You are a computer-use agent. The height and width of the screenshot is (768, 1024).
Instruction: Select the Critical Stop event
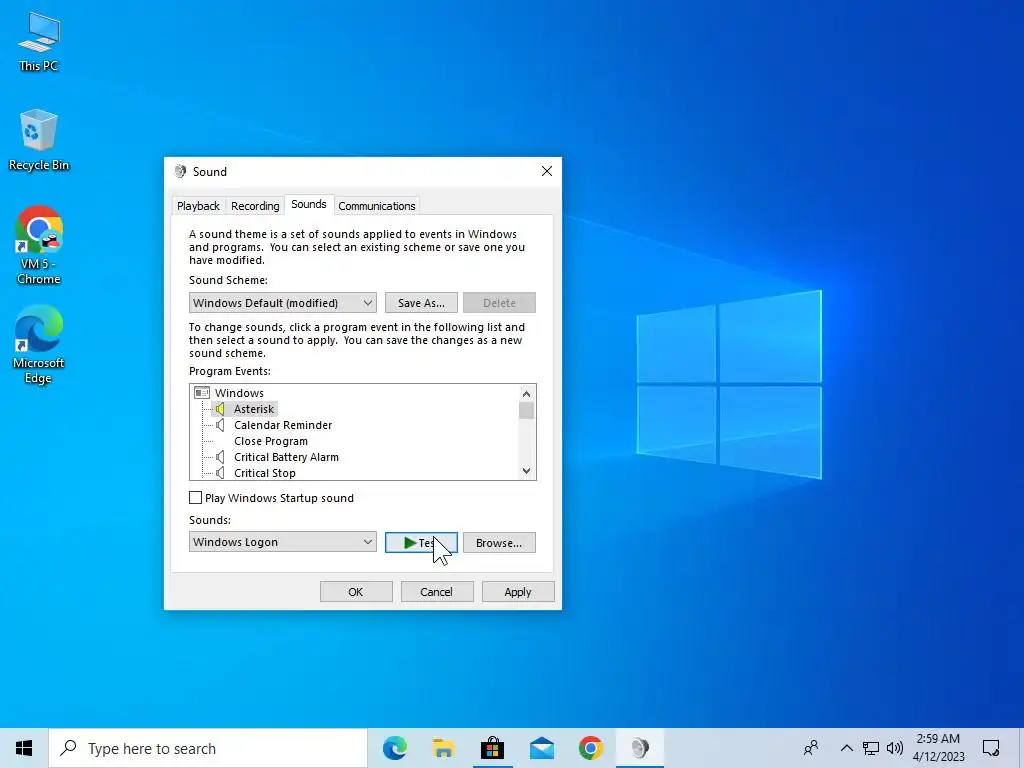point(264,473)
